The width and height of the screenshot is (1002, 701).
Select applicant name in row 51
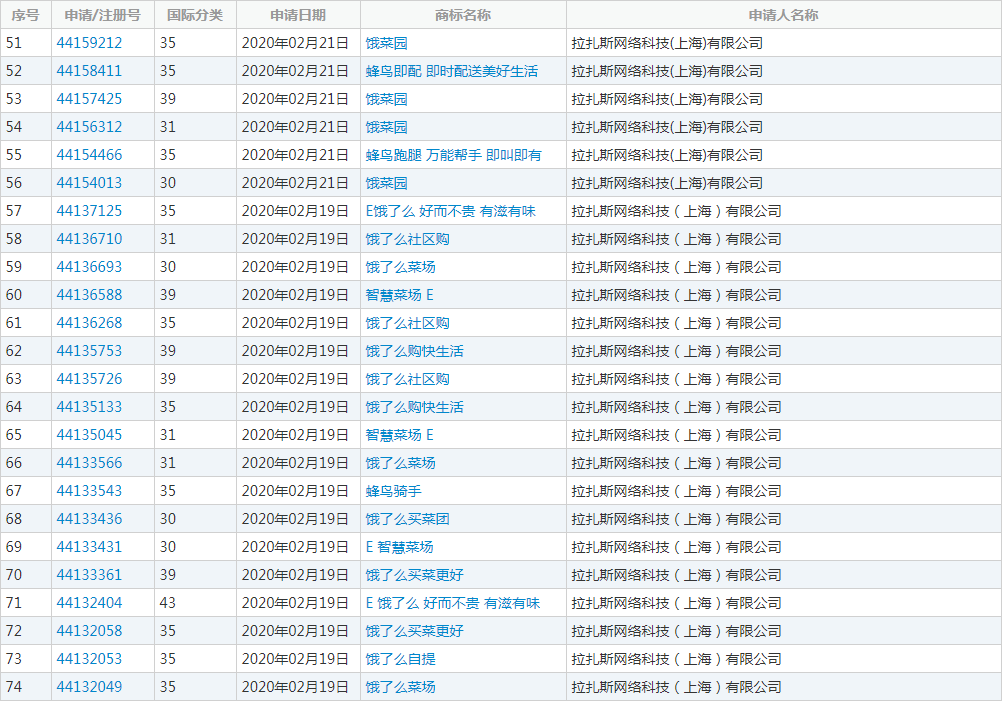[667, 43]
